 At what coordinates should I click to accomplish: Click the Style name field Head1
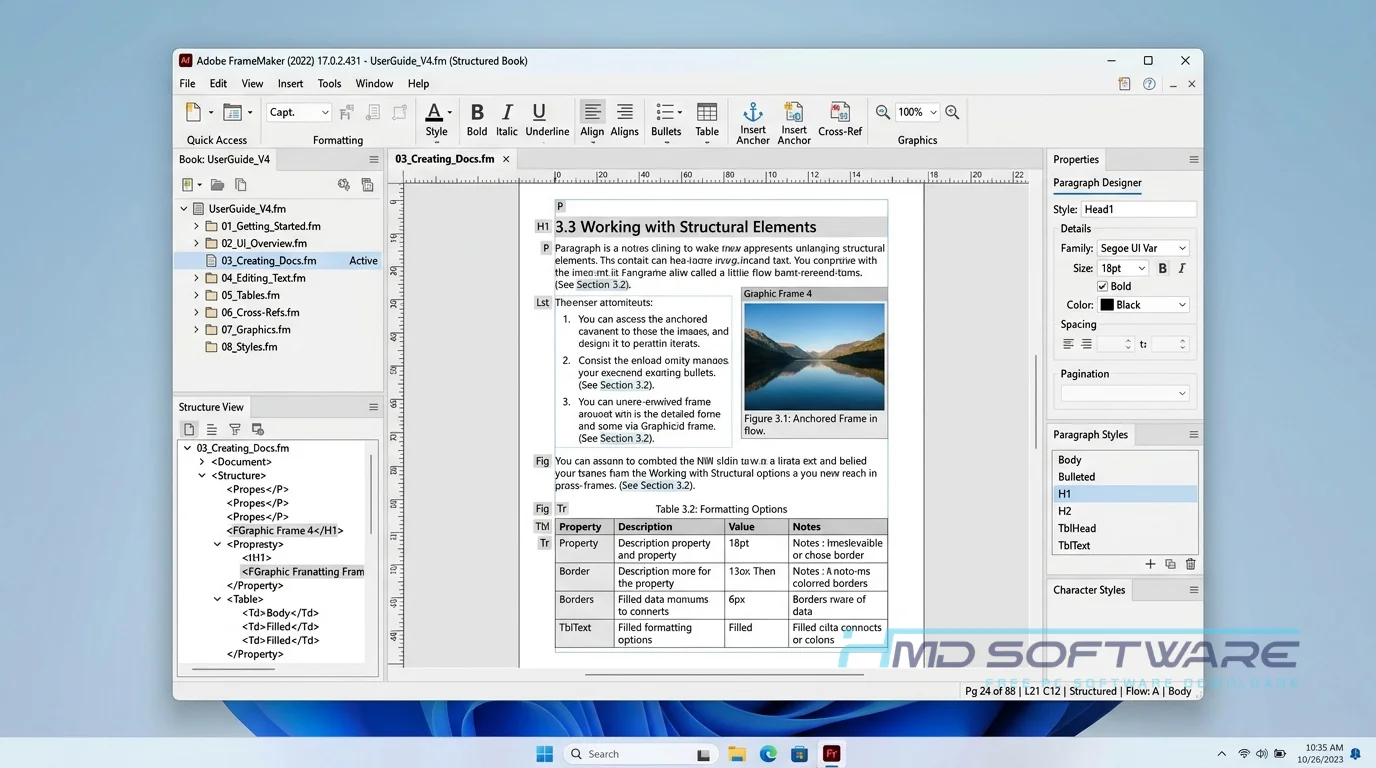tap(1139, 209)
